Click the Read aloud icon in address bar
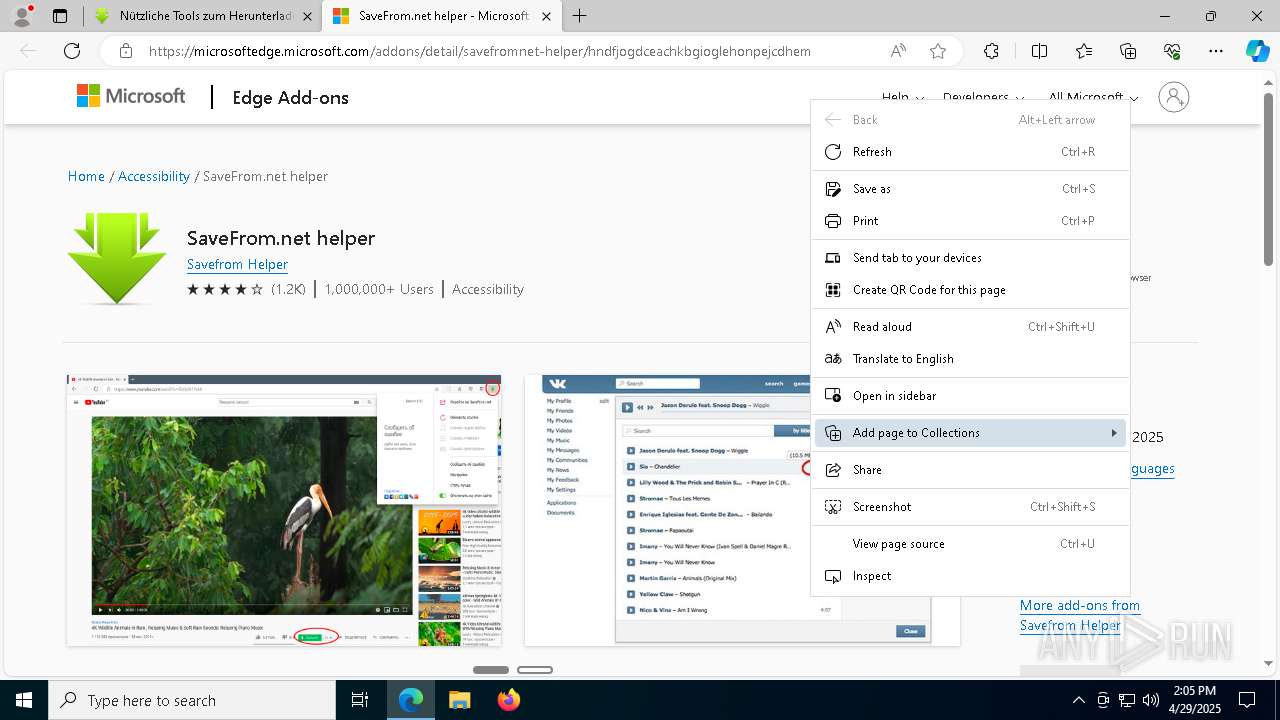 (898, 51)
